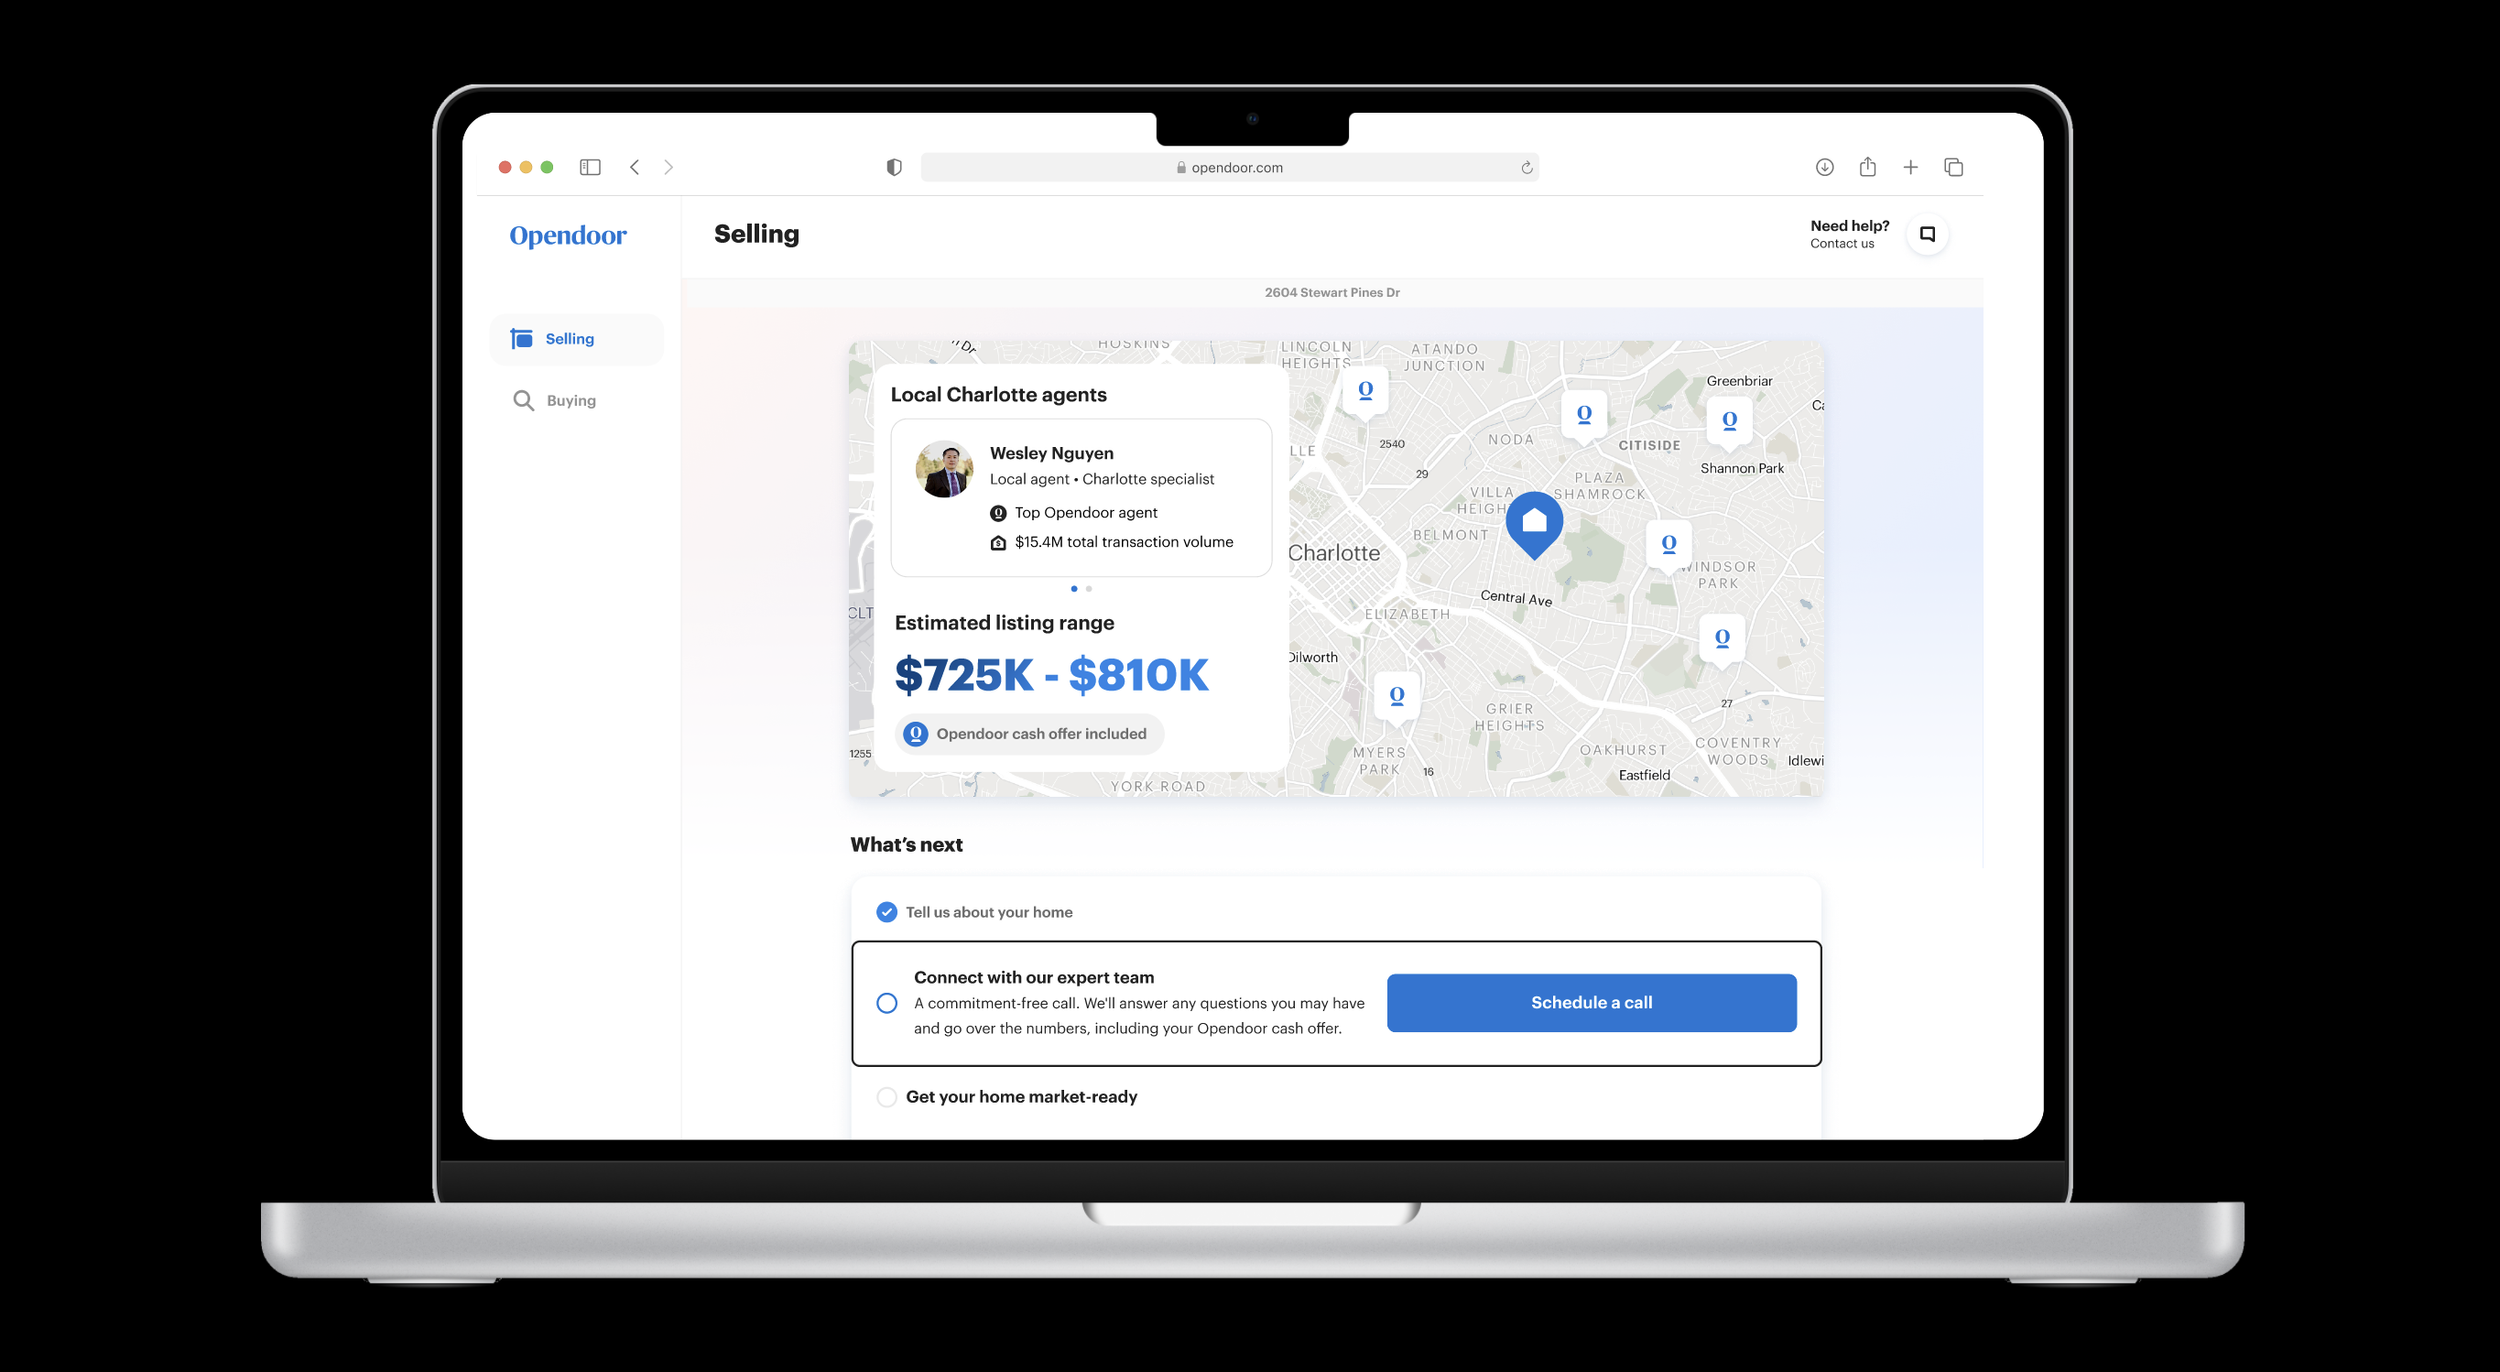This screenshot has width=2500, height=1372.
Task: Open Safari downloads icon
Action: (1824, 167)
